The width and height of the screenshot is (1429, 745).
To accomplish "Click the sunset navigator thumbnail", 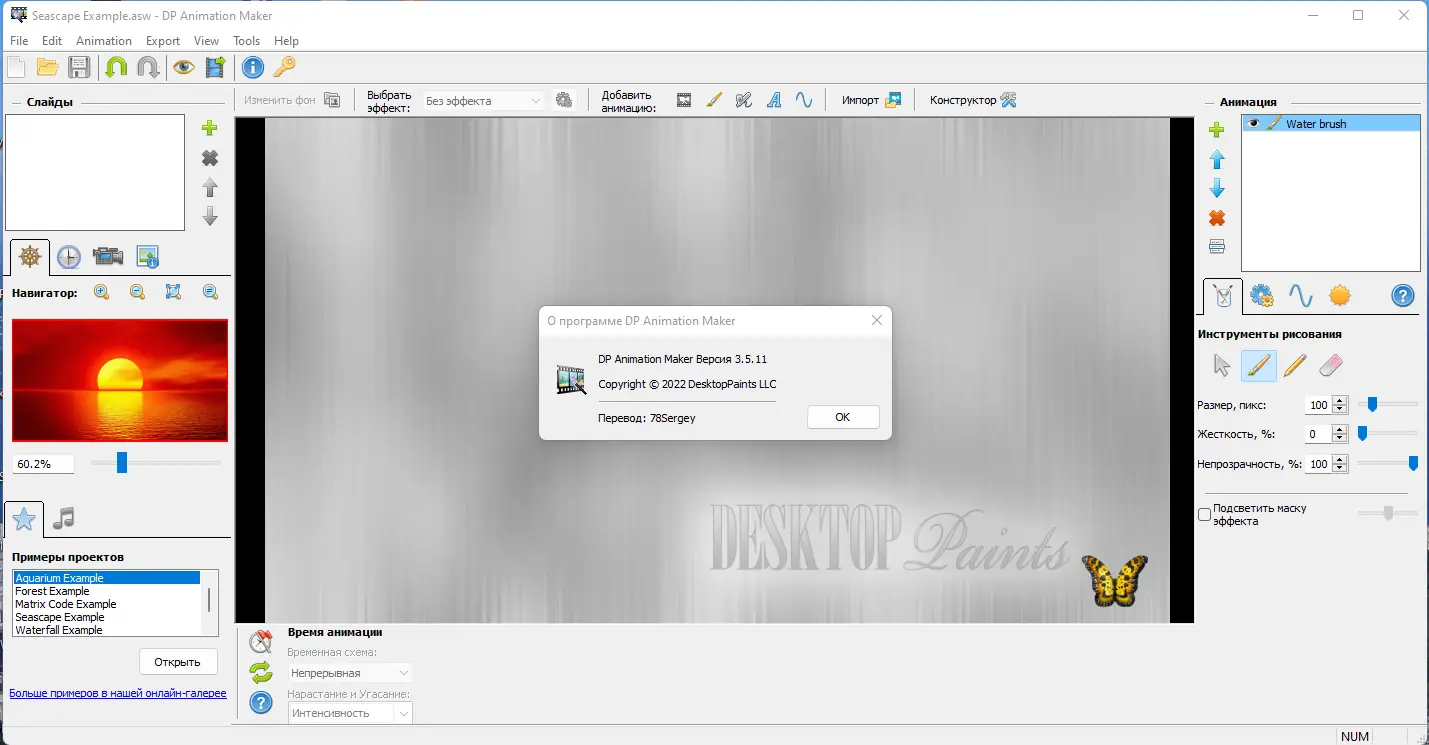I will click(120, 380).
